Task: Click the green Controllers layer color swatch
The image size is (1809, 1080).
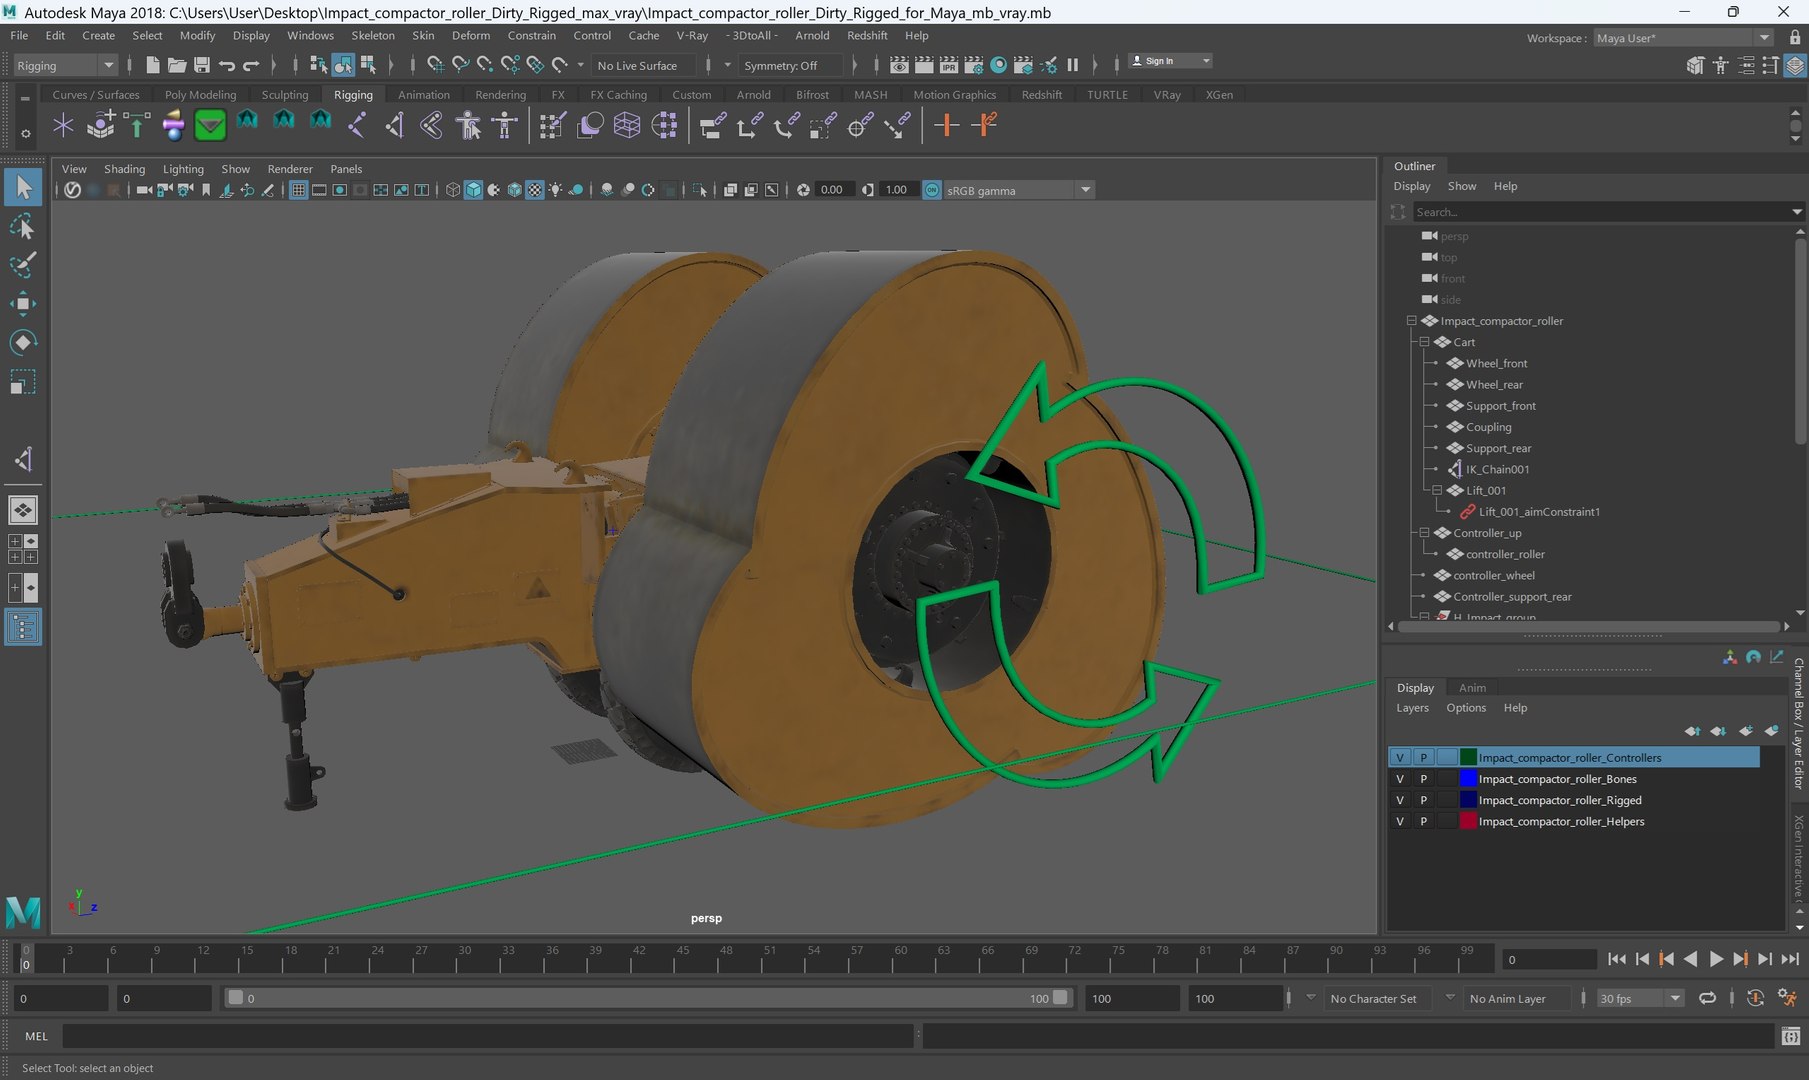Action: (1468, 757)
